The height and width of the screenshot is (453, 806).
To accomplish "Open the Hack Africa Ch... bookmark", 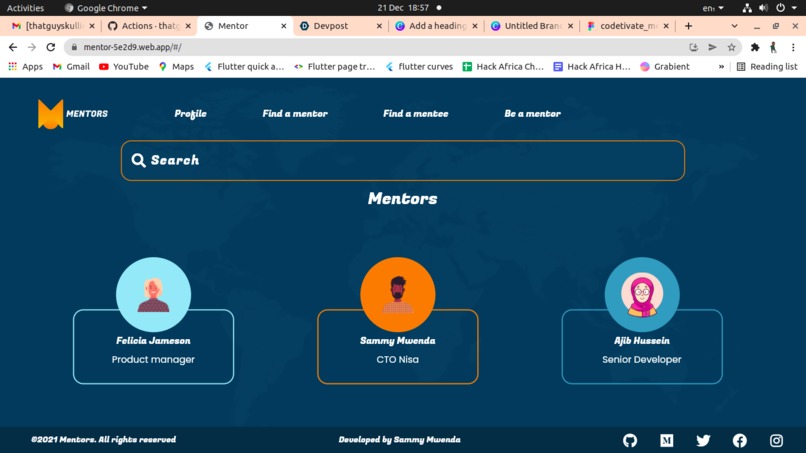I will click(503, 66).
